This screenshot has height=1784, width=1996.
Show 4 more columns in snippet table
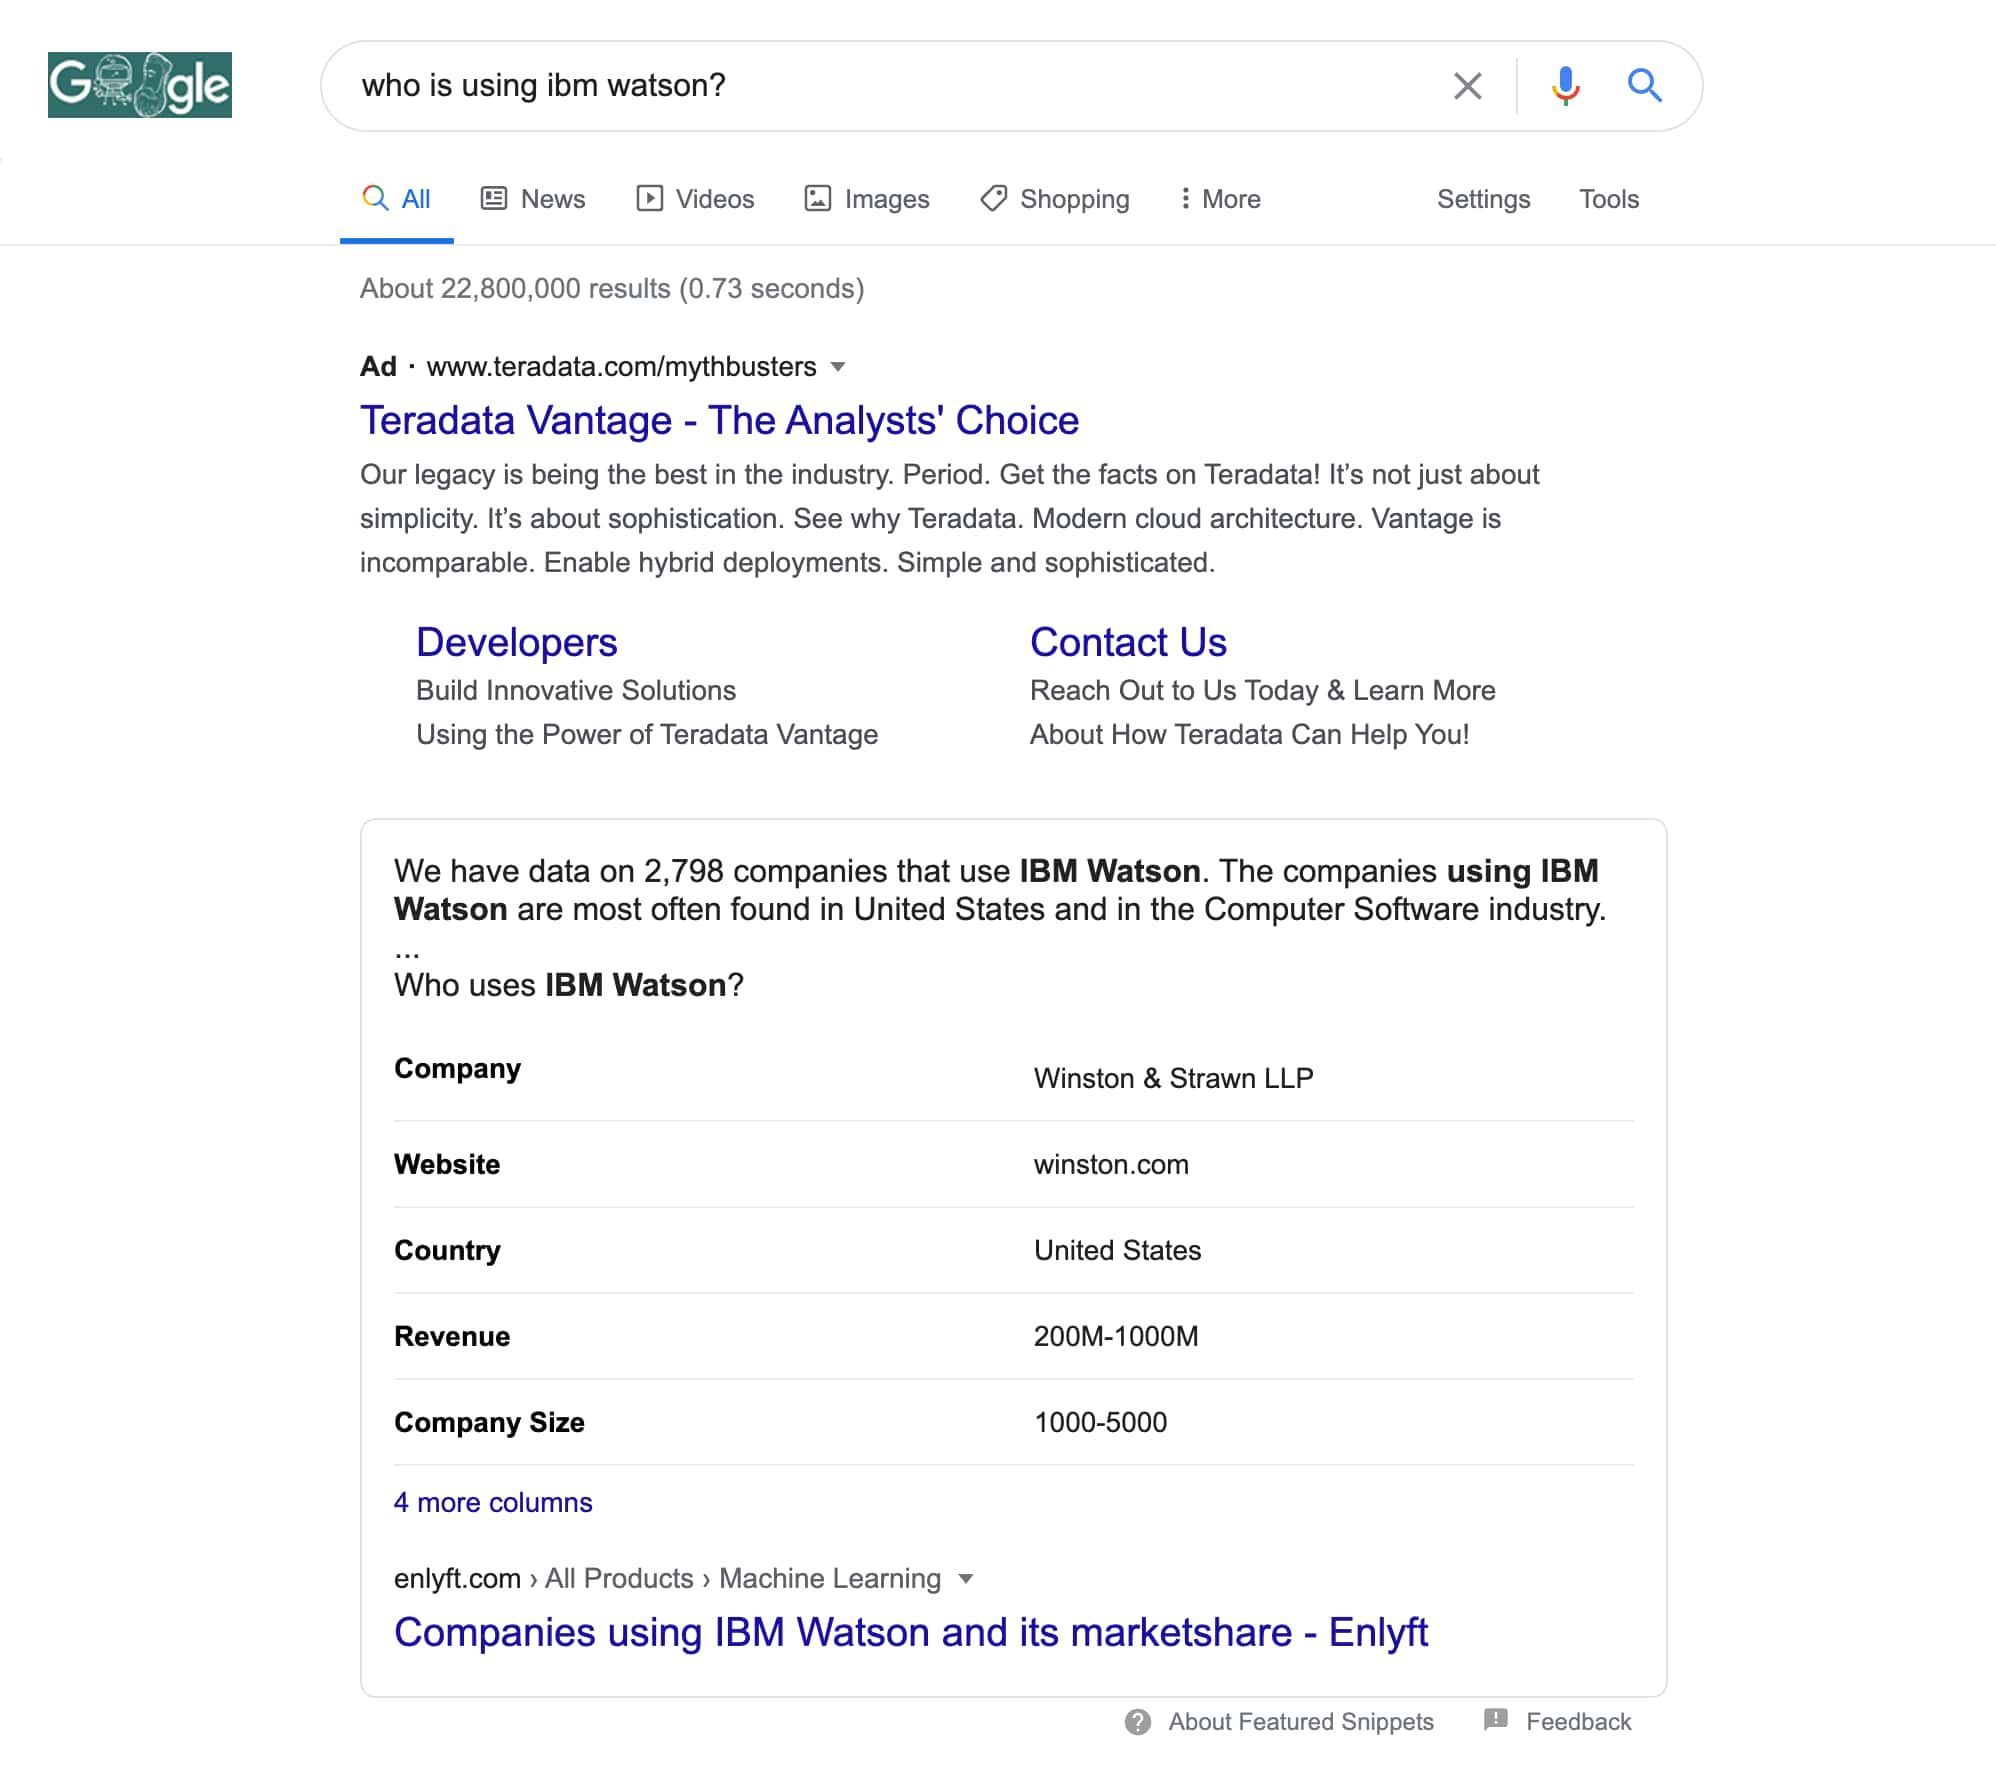[493, 1502]
